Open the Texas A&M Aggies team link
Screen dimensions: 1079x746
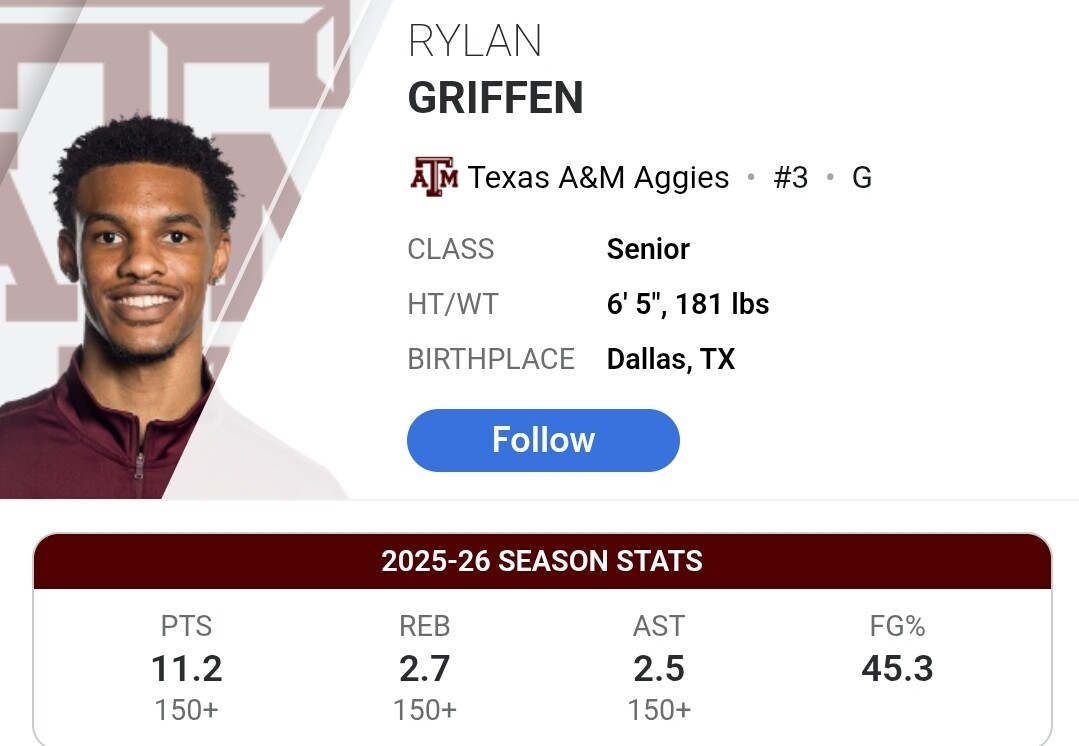598,177
